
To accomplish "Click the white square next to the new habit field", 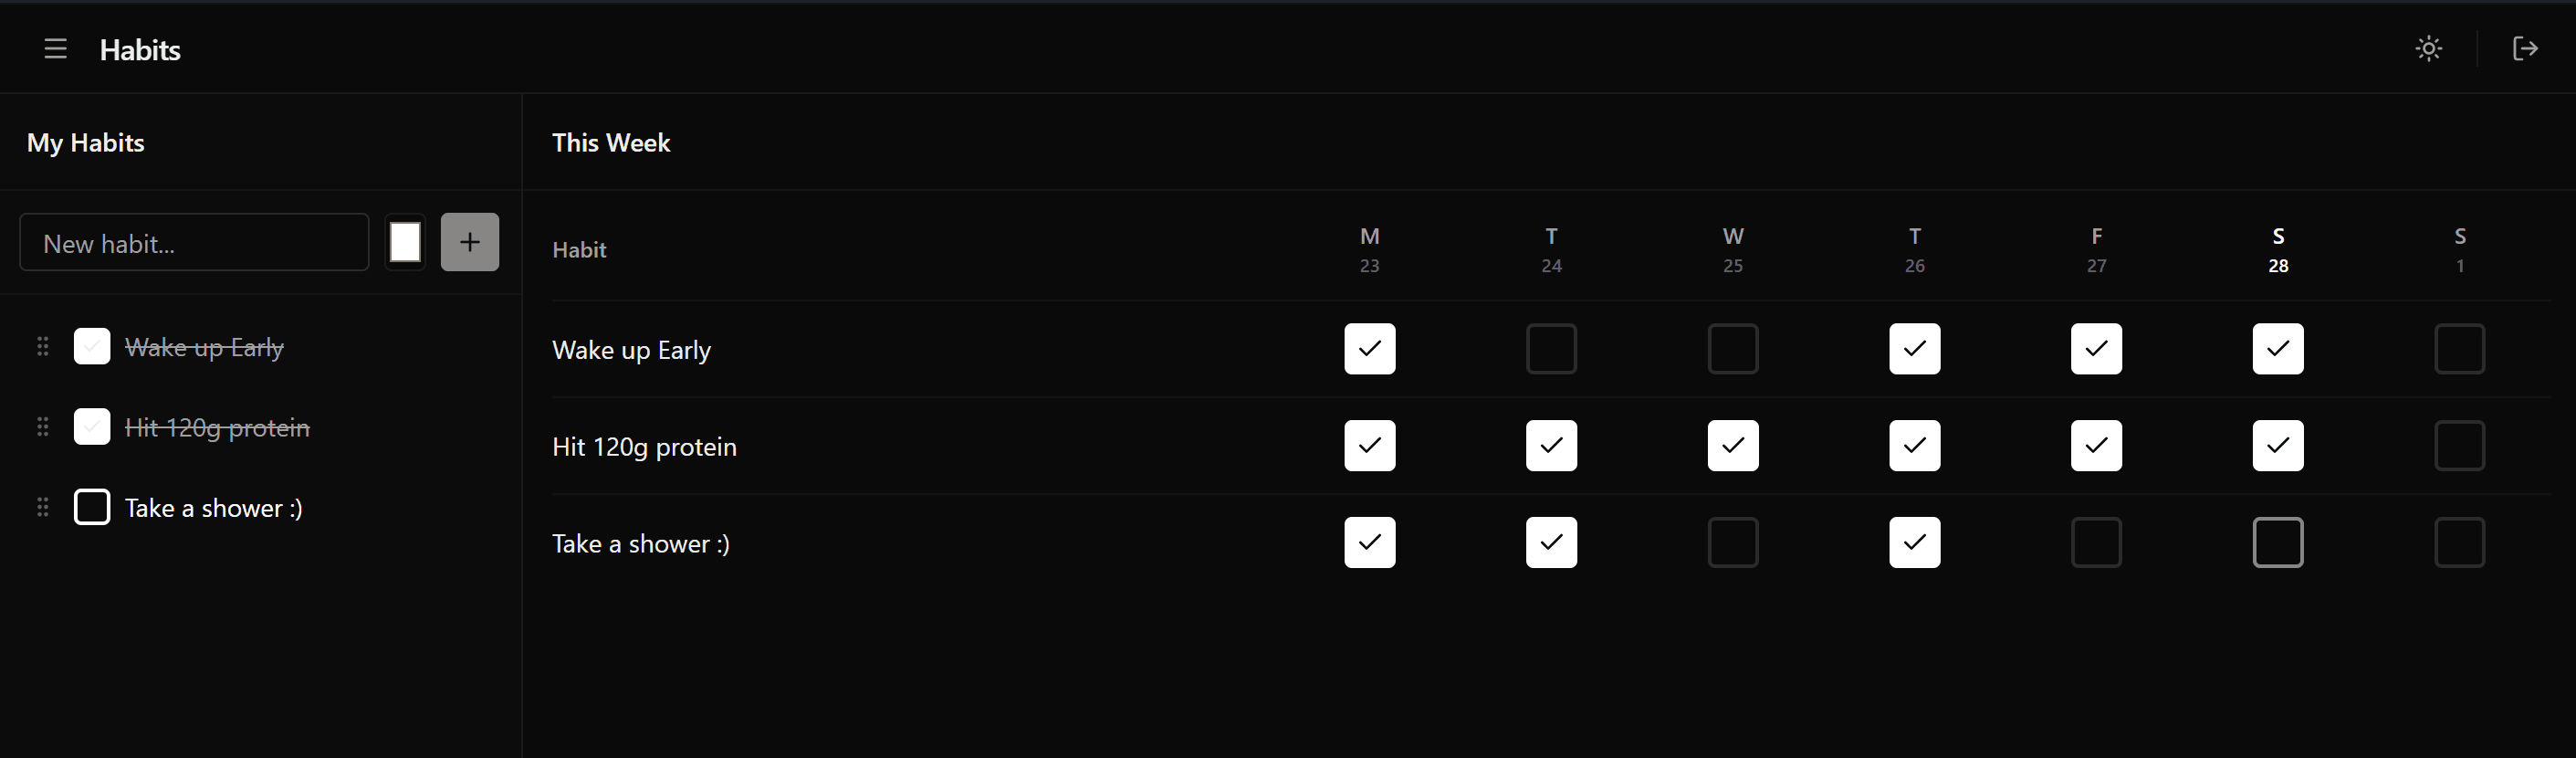I will [x=405, y=242].
